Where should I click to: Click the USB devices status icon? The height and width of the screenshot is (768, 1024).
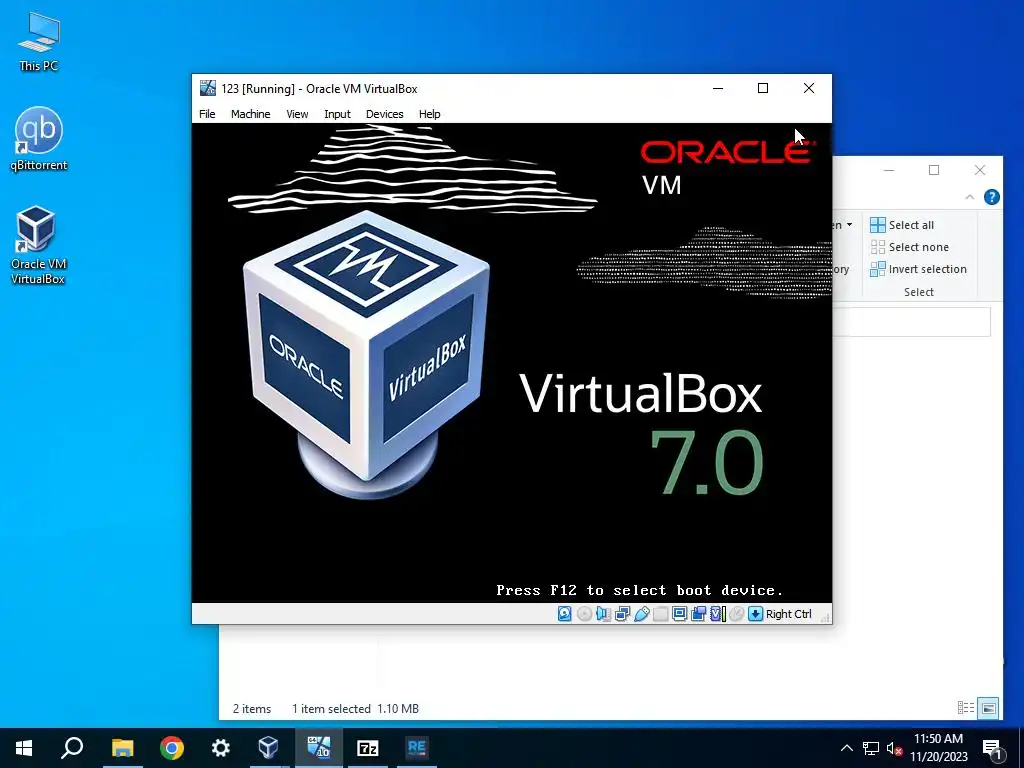tap(641, 614)
